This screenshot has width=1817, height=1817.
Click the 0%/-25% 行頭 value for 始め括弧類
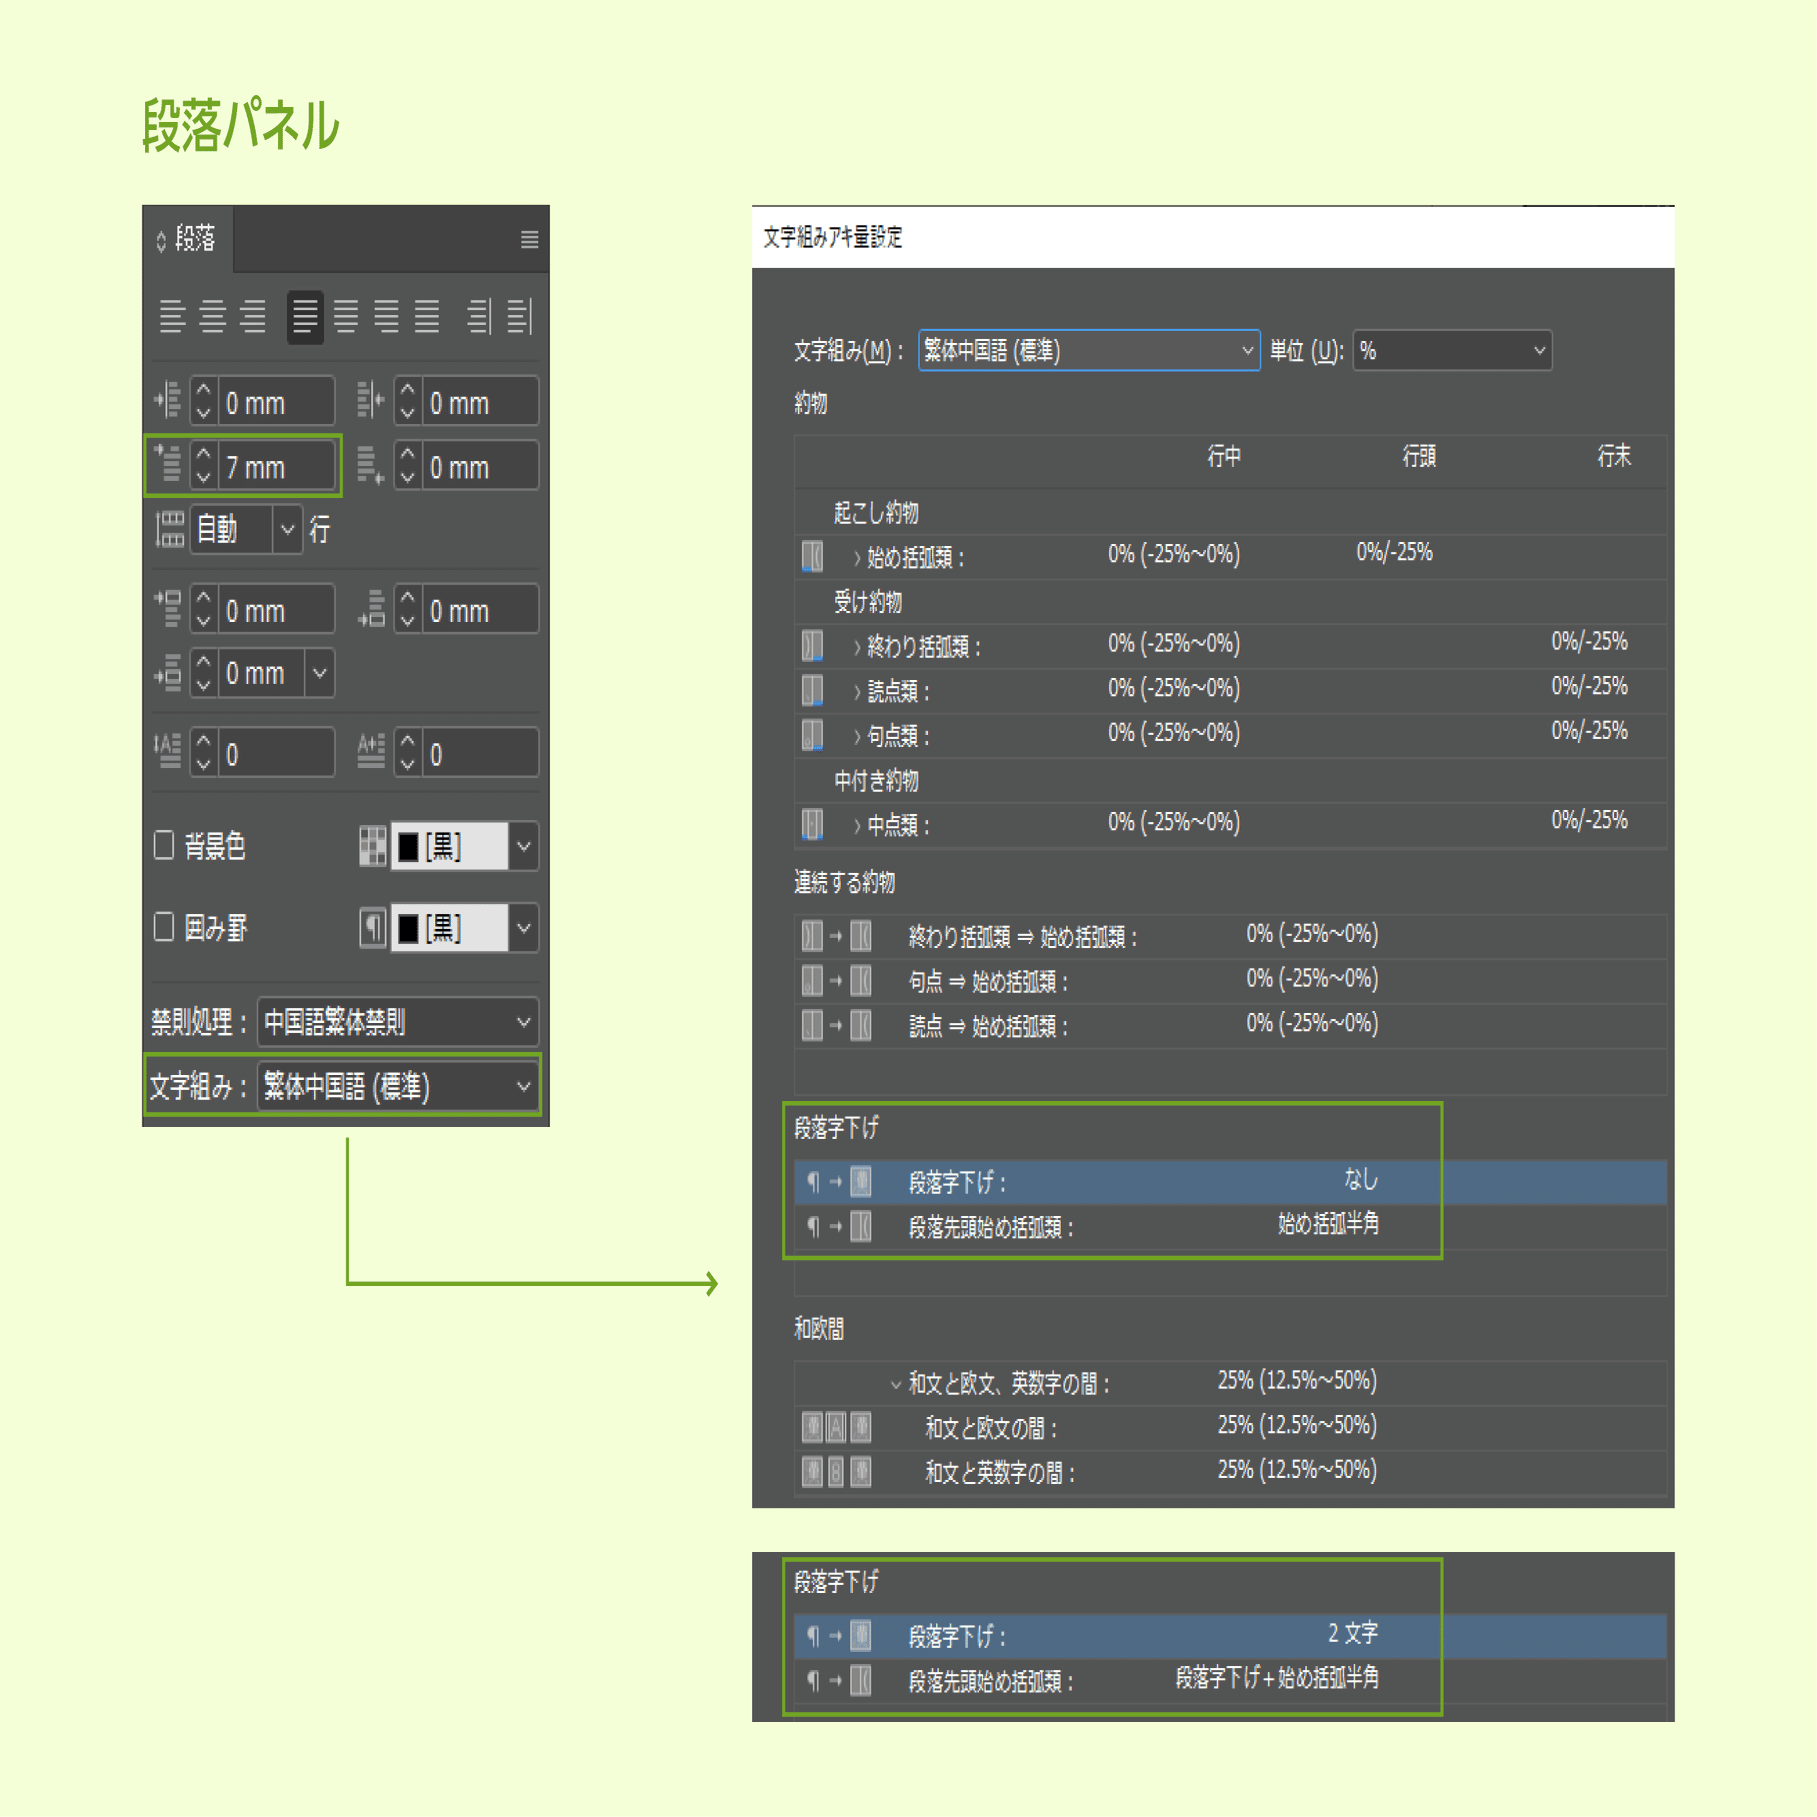[1394, 553]
